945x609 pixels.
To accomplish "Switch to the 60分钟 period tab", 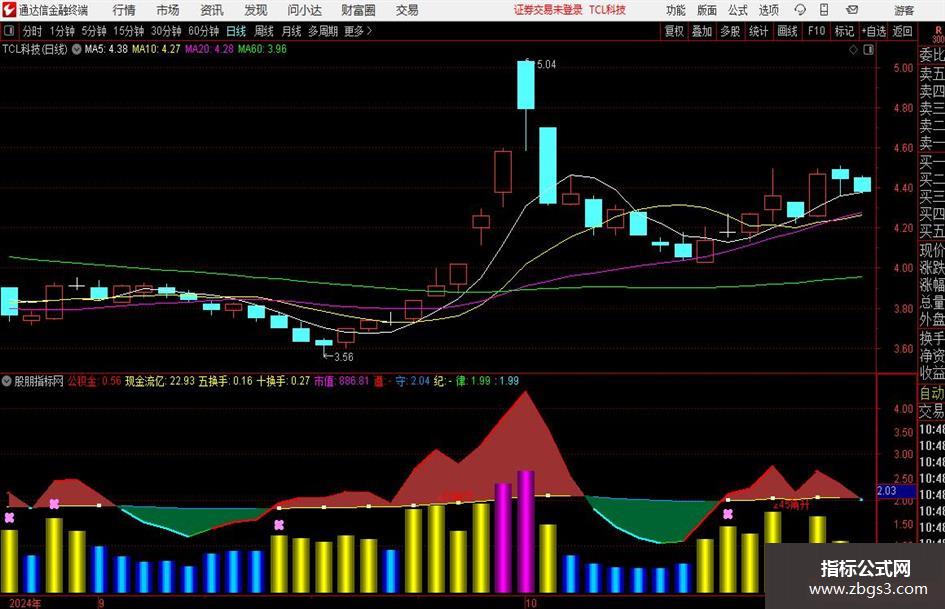I will click(x=203, y=31).
